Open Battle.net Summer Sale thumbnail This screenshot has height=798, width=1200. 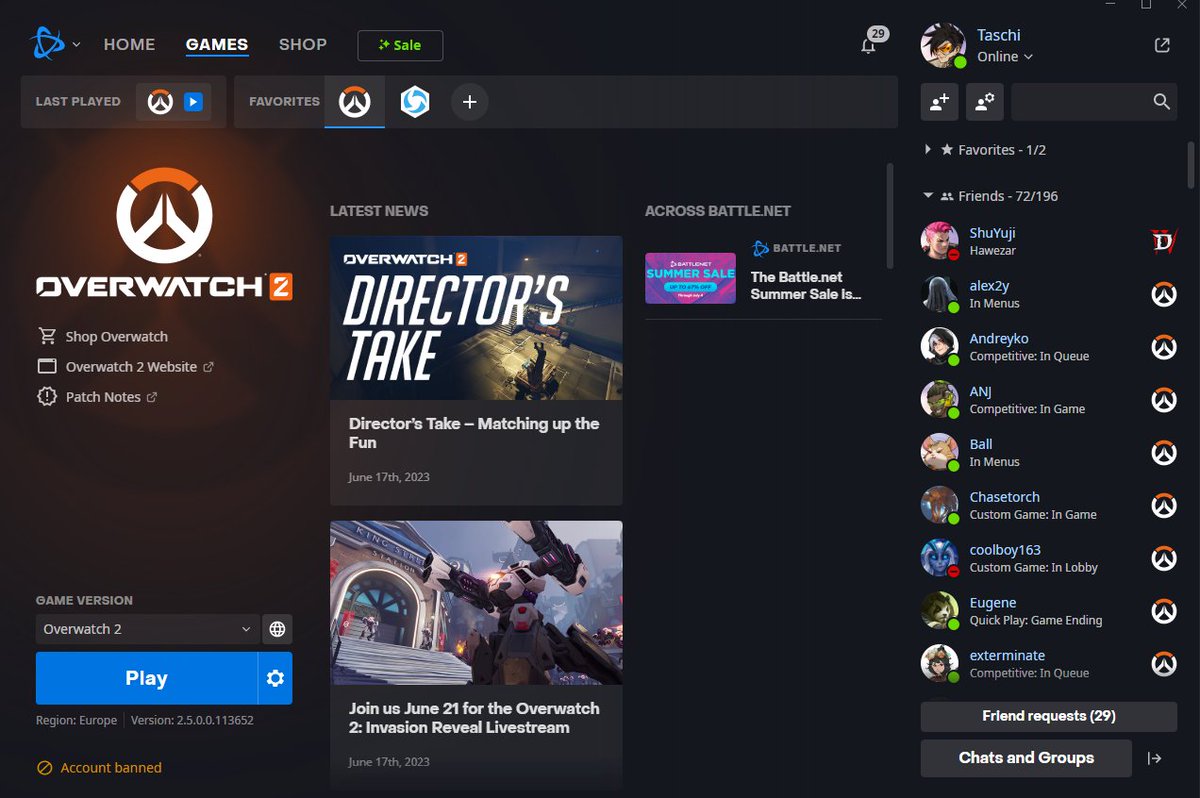[690, 278]
